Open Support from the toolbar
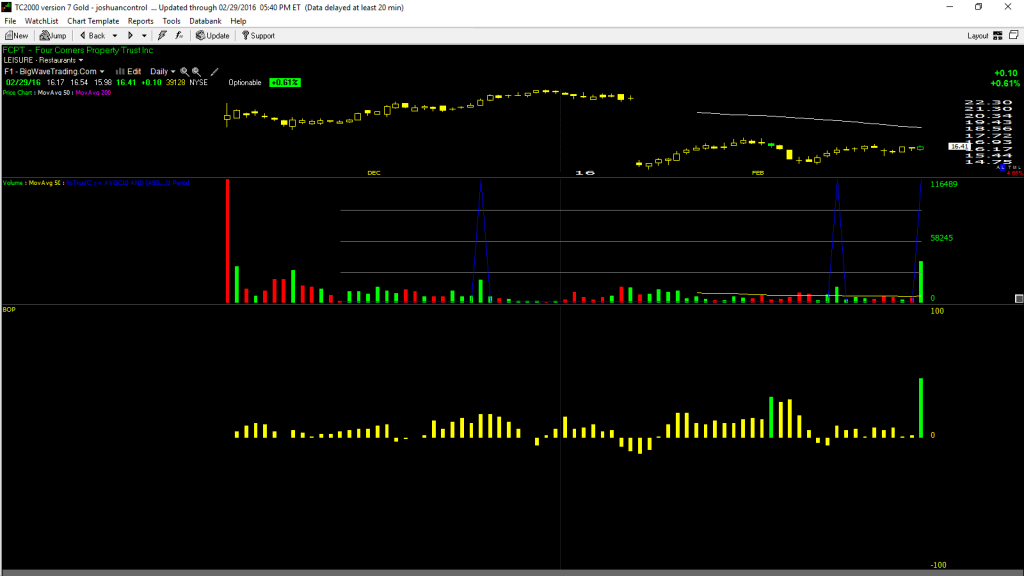 [259, 35]
